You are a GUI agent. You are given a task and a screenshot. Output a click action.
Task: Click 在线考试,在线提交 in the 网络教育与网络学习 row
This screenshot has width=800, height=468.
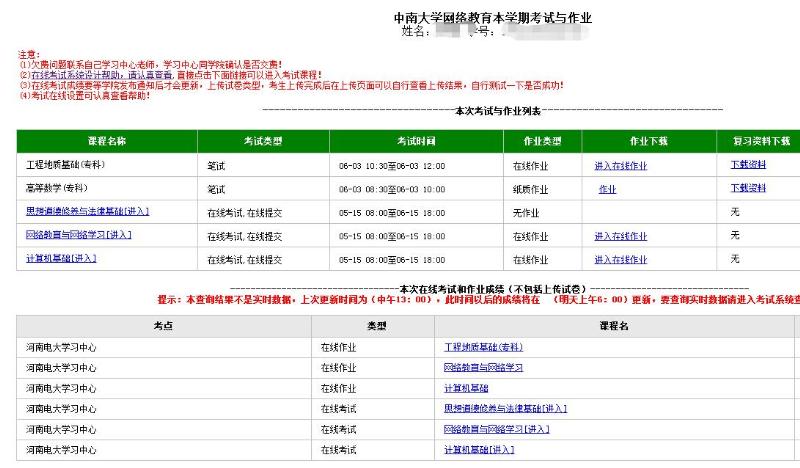click(244, 236)
